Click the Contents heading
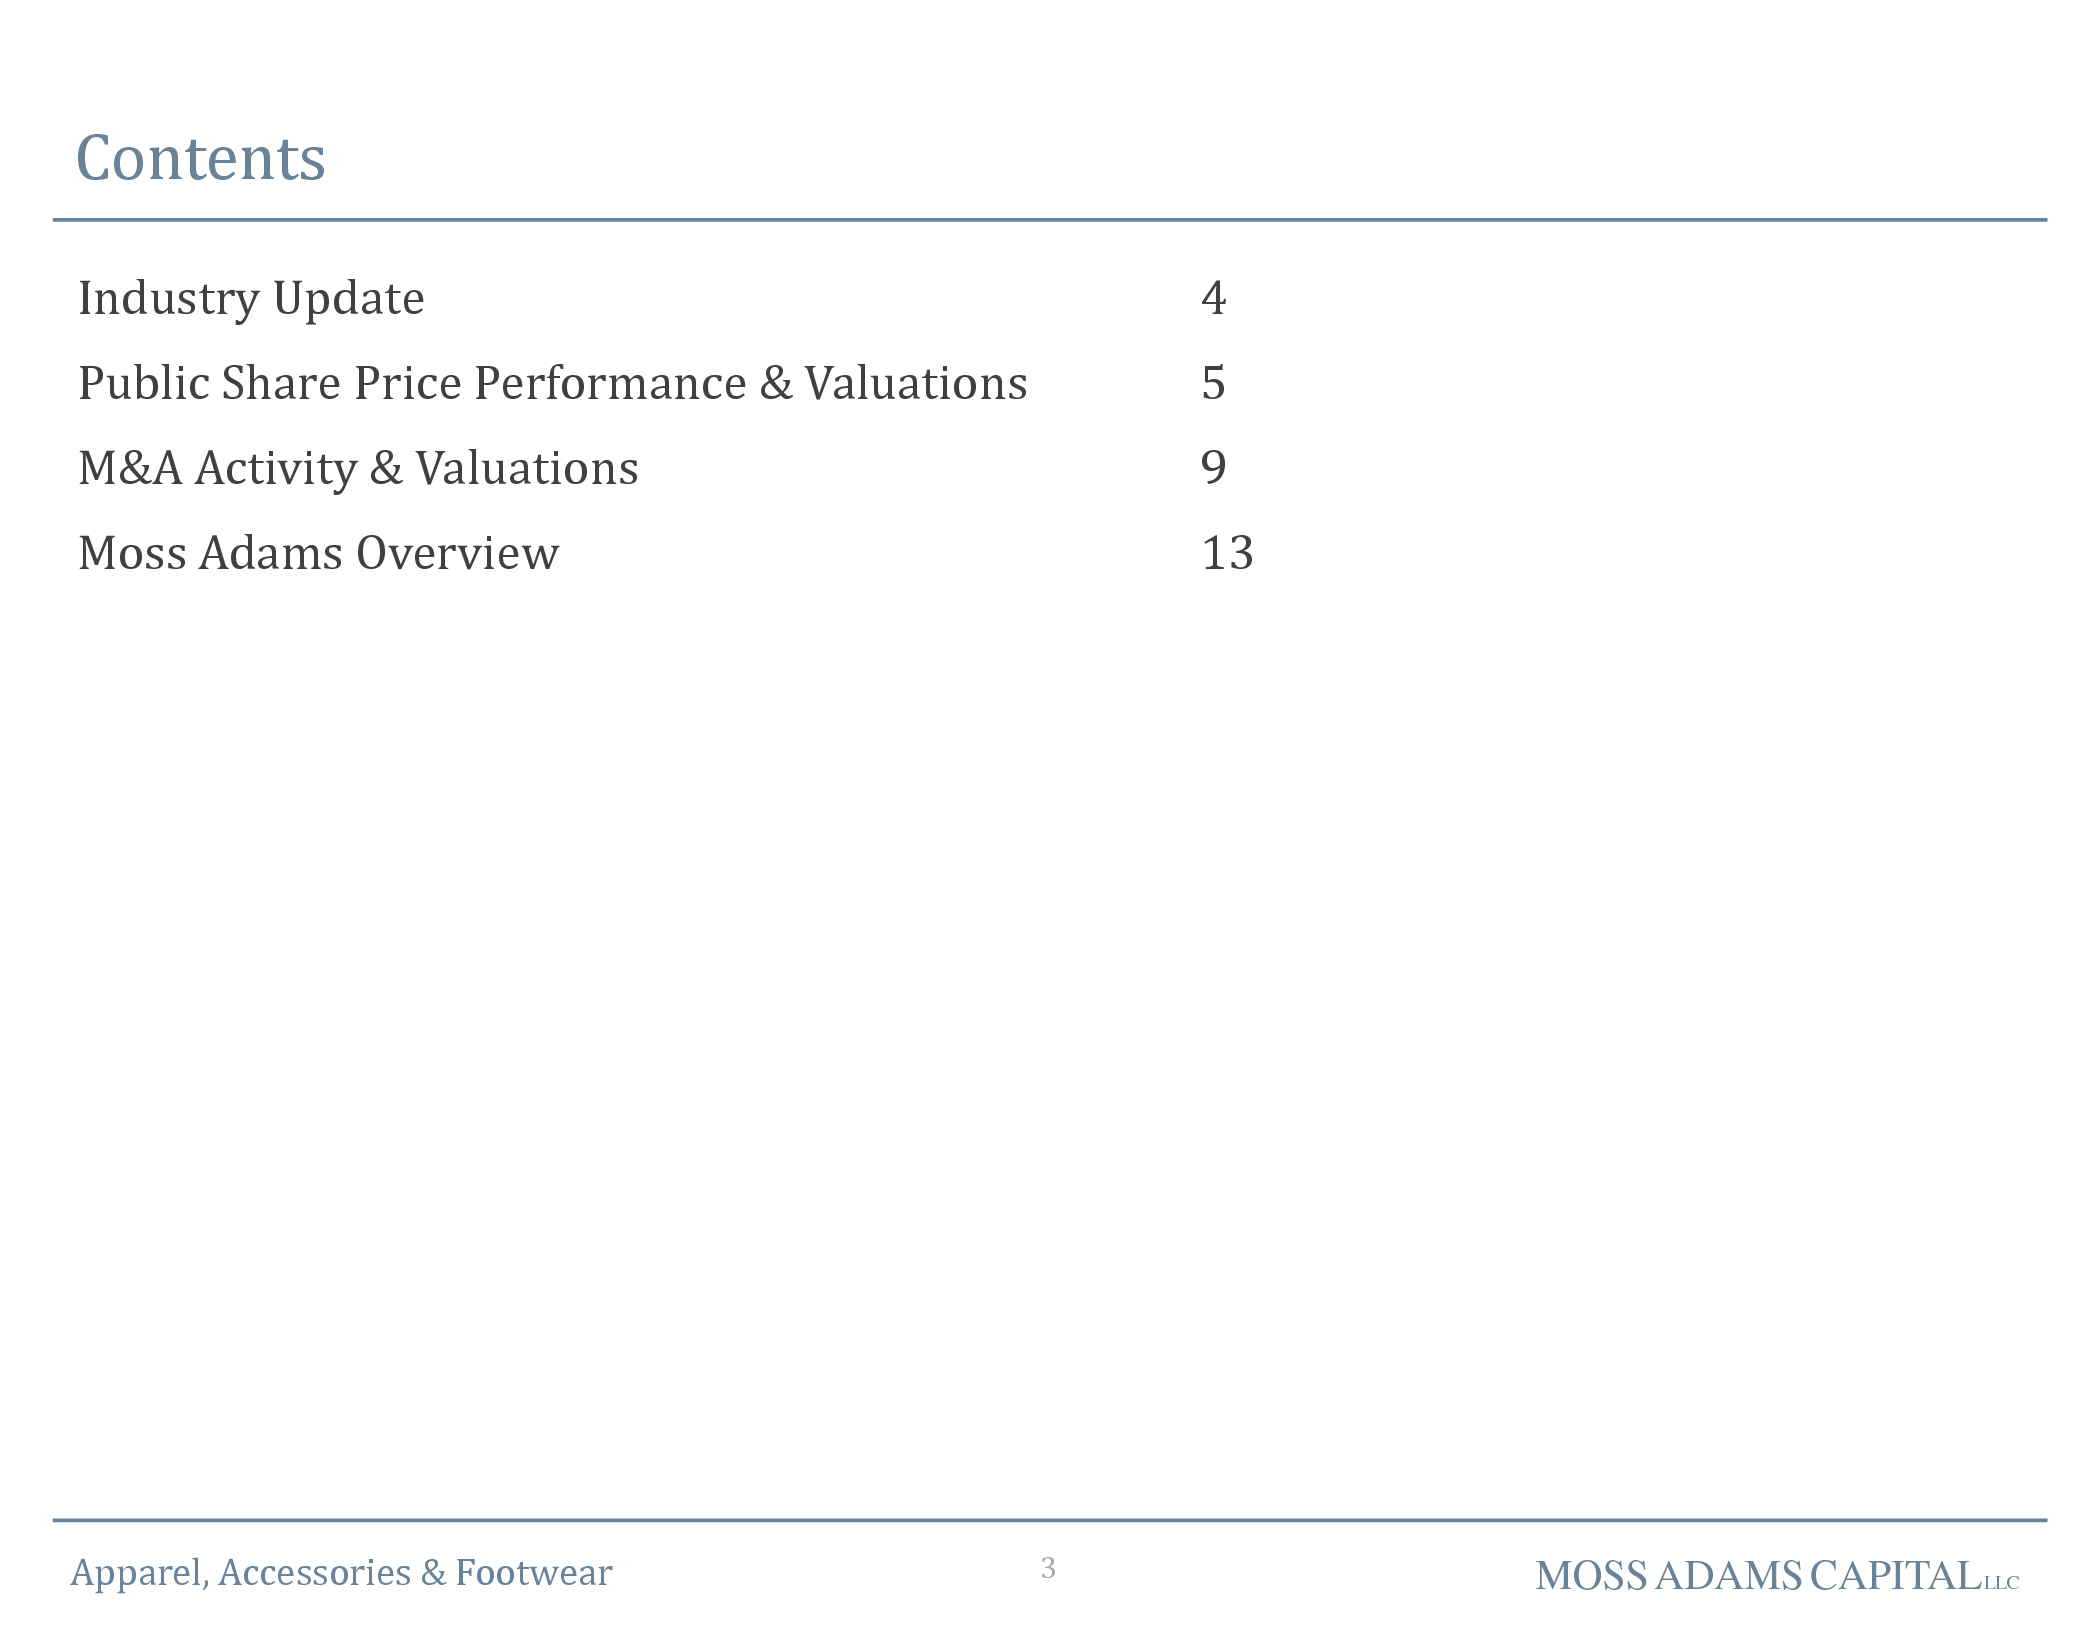This screenshot has width=2100, height=1640. tap(201, 158)
